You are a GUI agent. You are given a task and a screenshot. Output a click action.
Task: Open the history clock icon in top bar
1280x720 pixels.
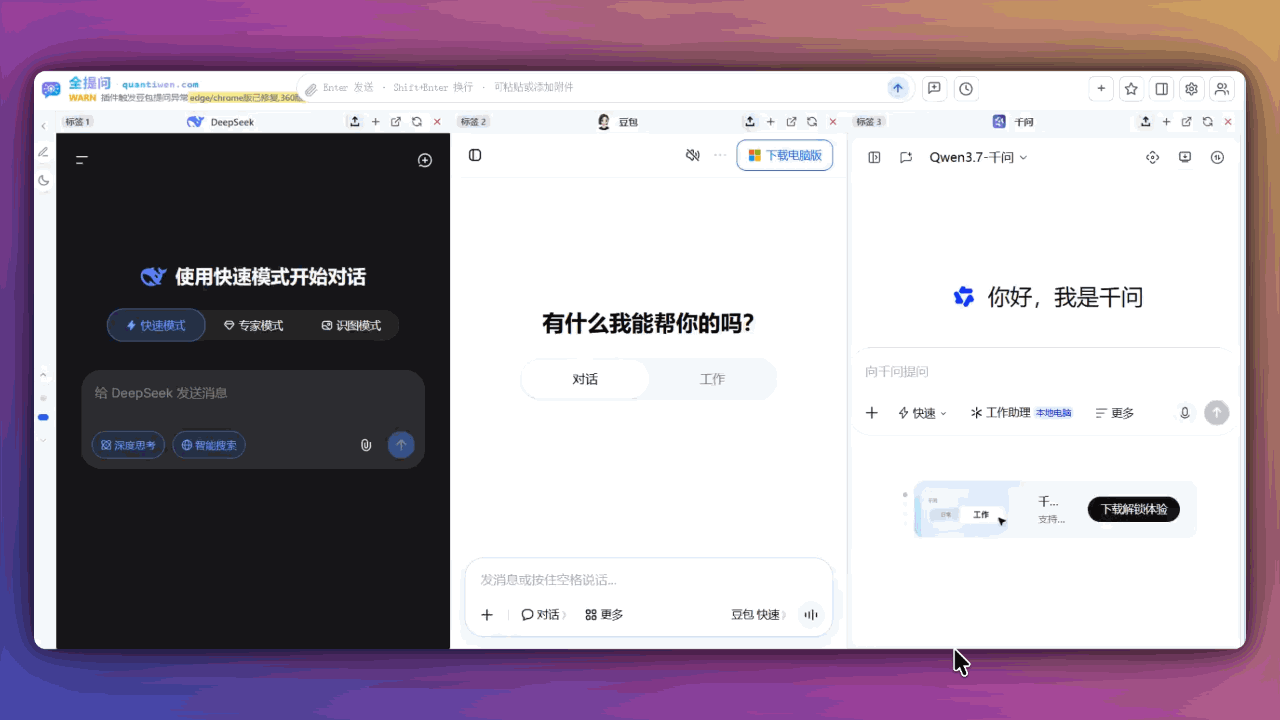[x=966, y=88]
